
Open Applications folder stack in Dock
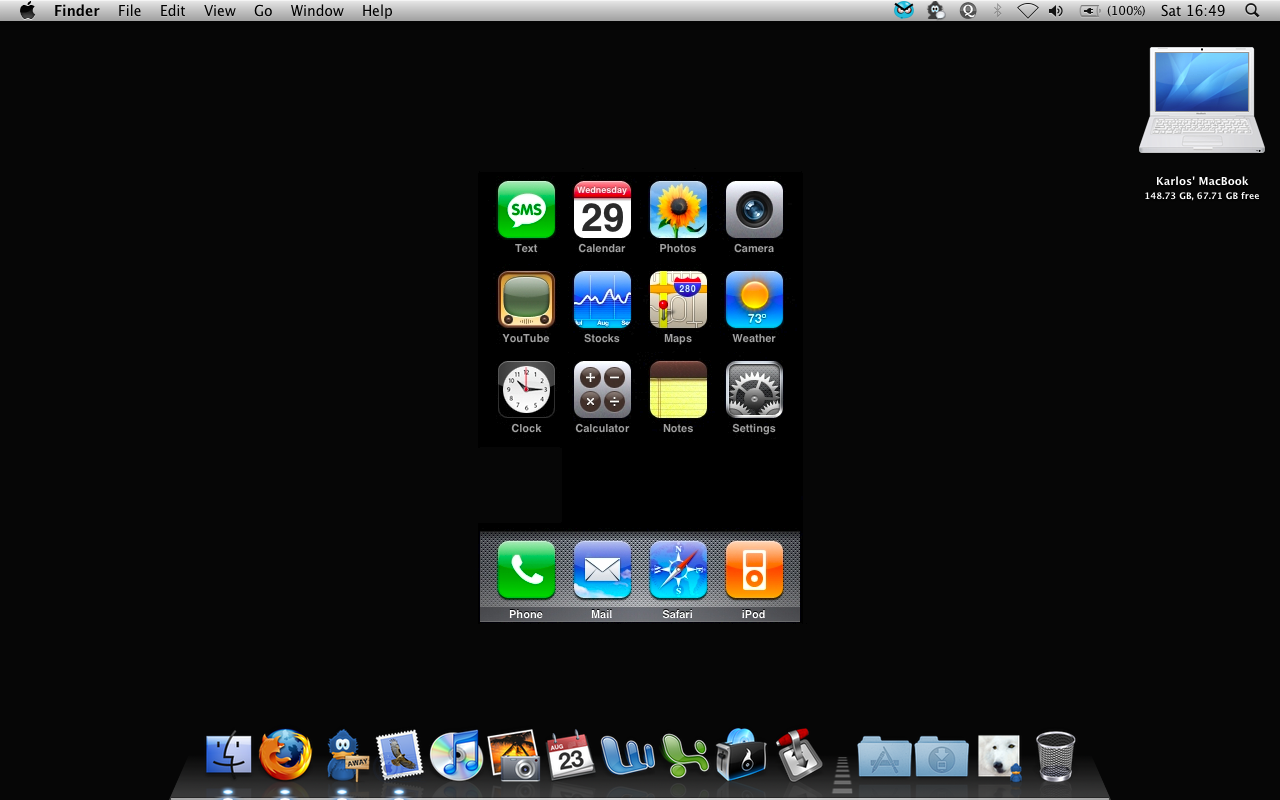885,757
